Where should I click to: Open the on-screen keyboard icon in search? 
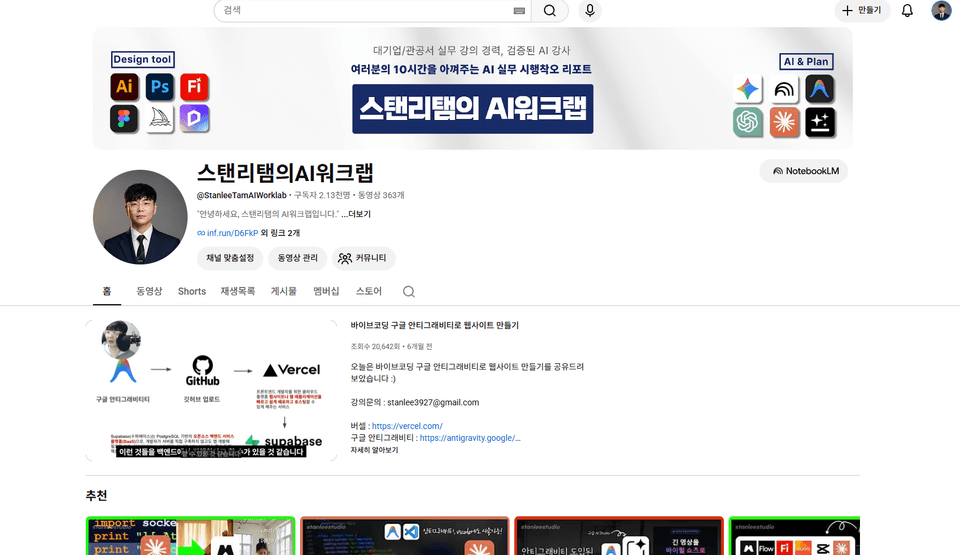(x=519, y=10)
